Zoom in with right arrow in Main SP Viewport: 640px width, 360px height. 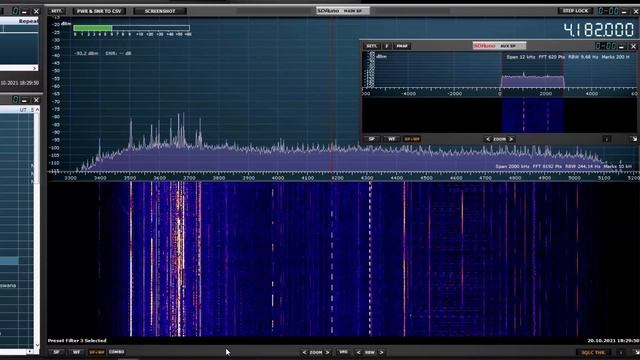coord(327,352)
